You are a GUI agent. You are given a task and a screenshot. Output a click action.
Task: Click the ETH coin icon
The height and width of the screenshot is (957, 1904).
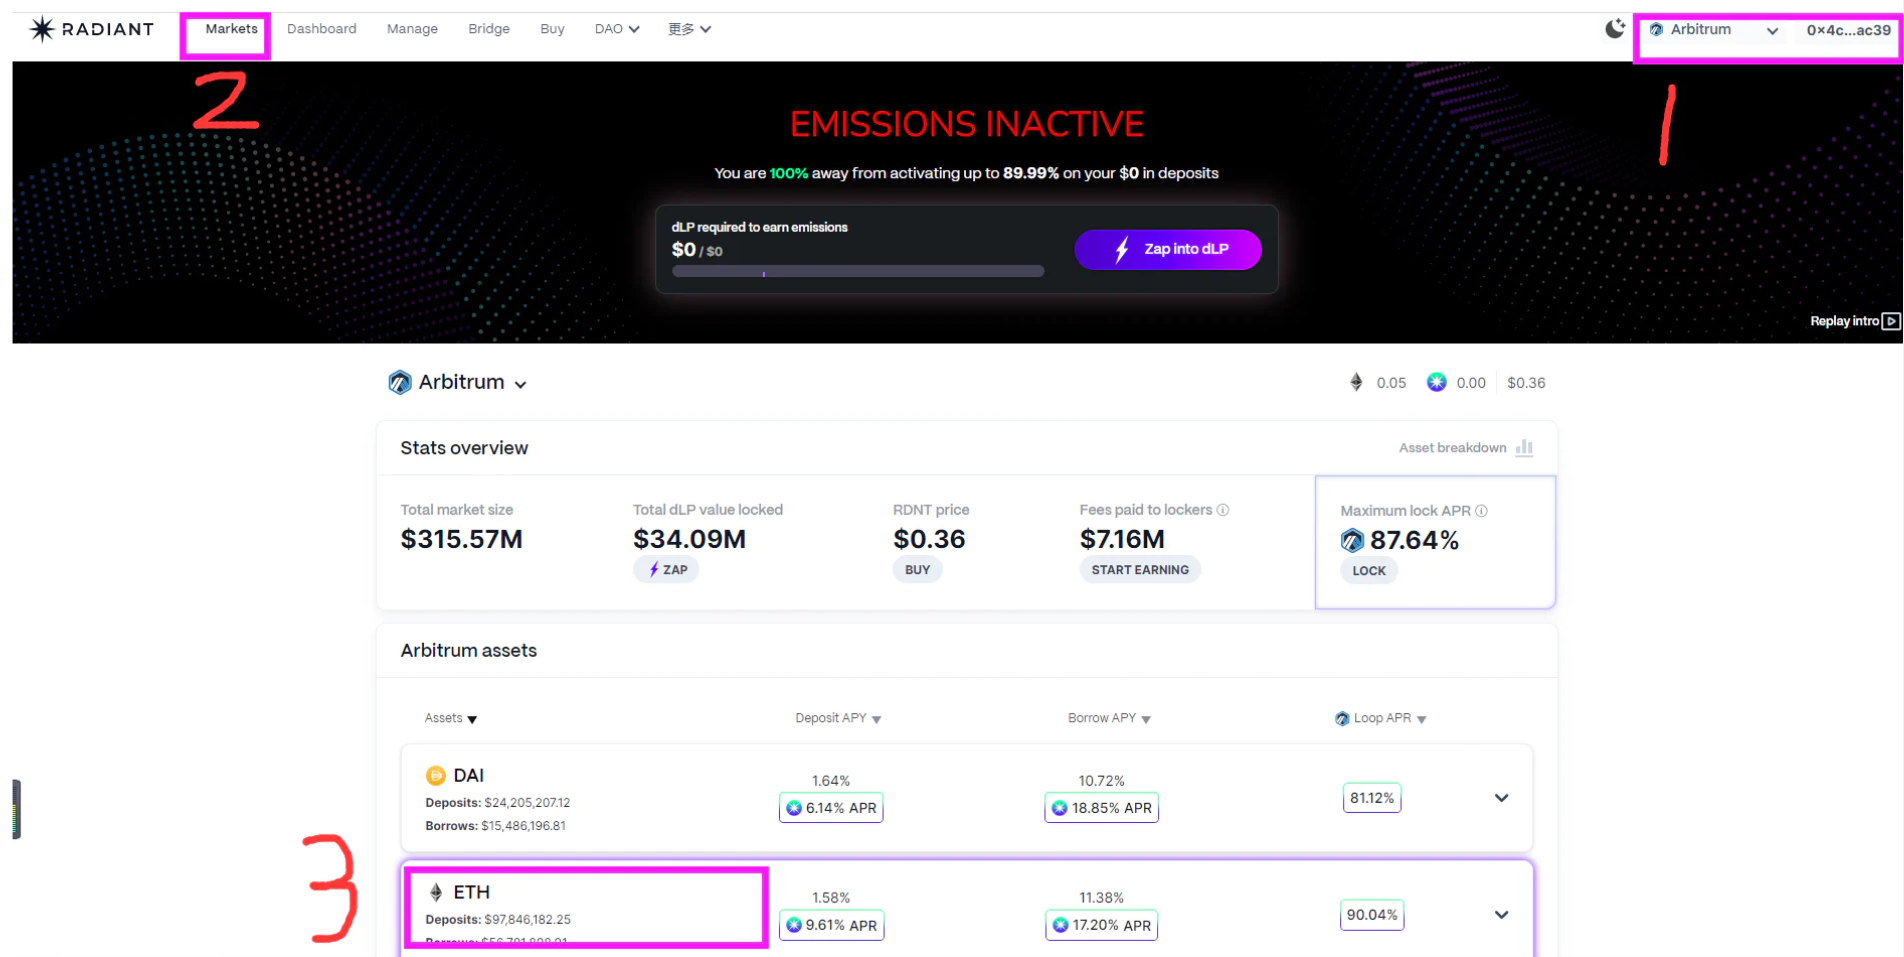coord(436,892)
